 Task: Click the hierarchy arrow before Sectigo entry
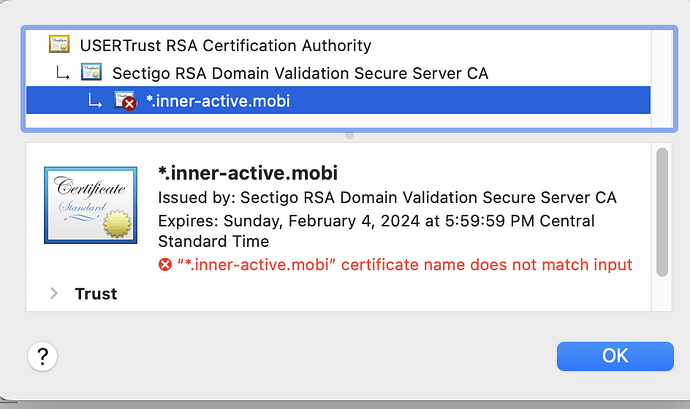62,73
